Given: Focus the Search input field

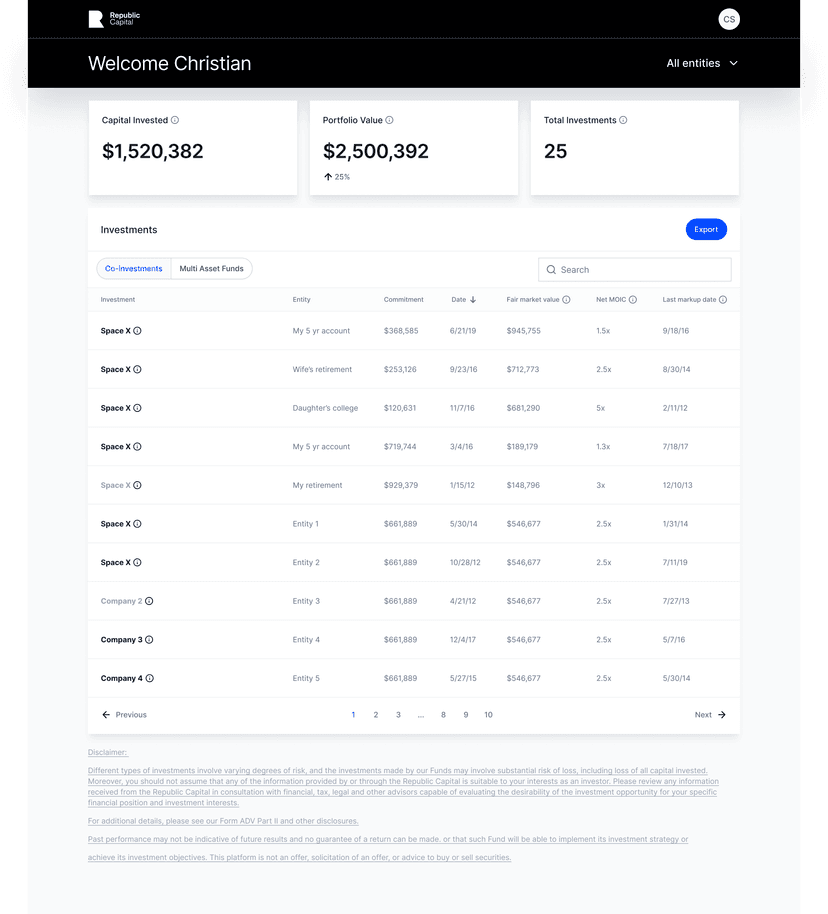Looking at the screenshot, I should [635, 270].
